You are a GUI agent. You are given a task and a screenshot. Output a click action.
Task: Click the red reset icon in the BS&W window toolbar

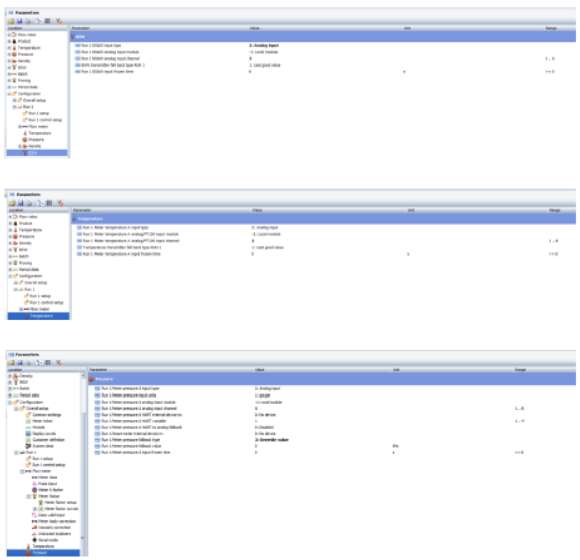(59, 21)
